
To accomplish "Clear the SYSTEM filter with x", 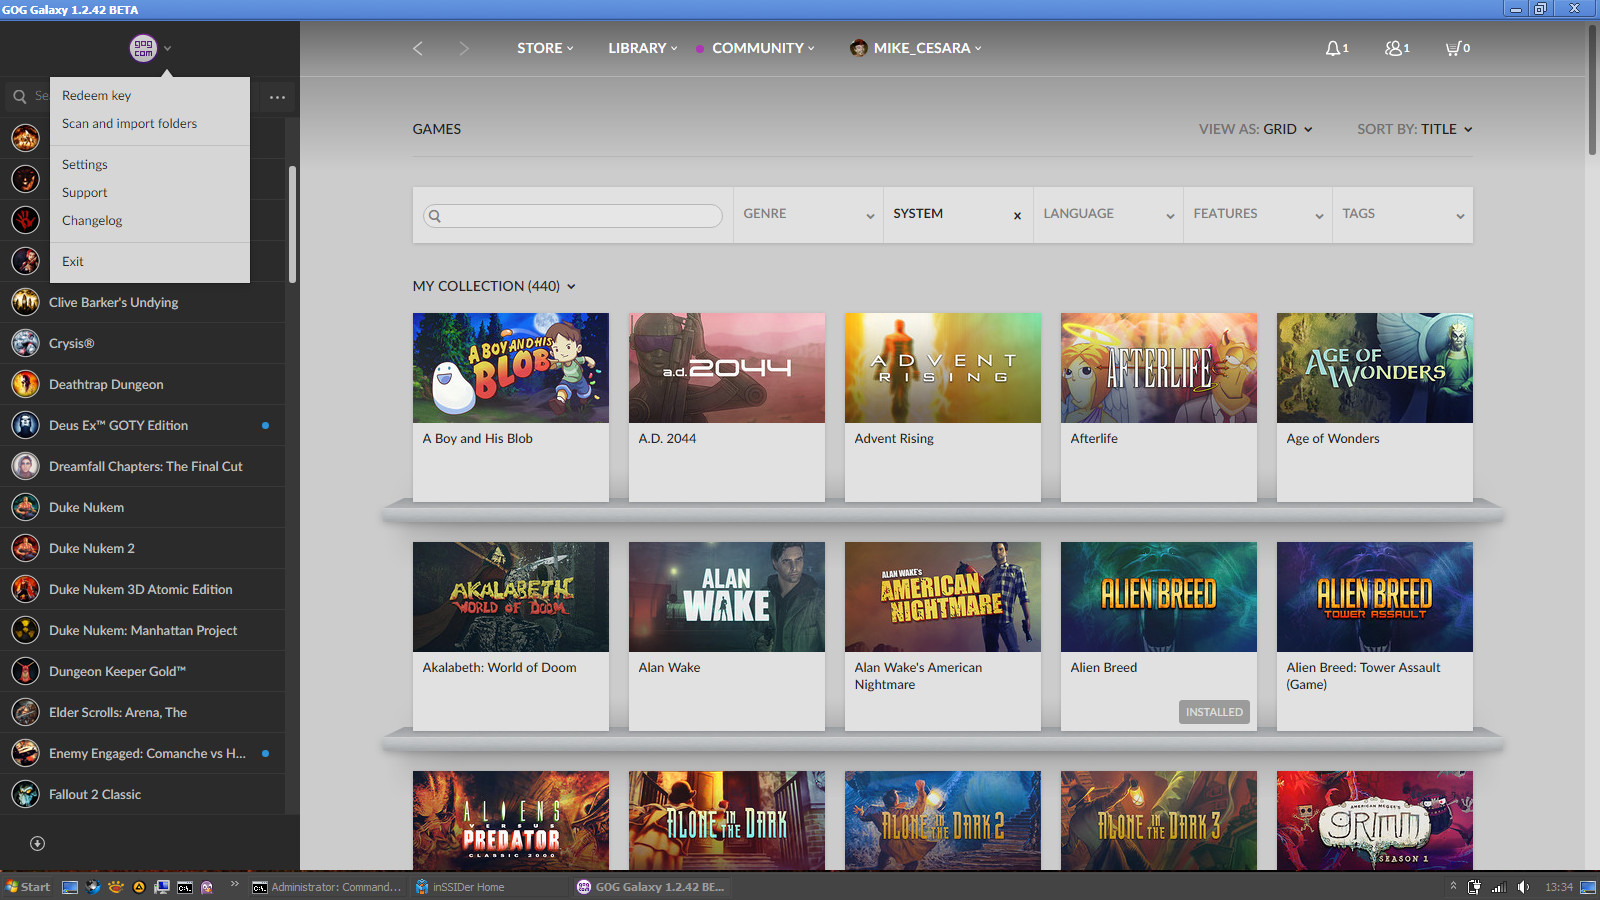I will click(x=1017, y=215).
